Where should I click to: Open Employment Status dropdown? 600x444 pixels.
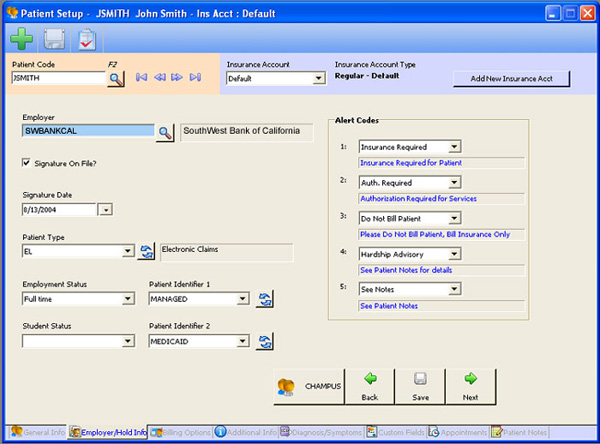[x=127, y=298]
